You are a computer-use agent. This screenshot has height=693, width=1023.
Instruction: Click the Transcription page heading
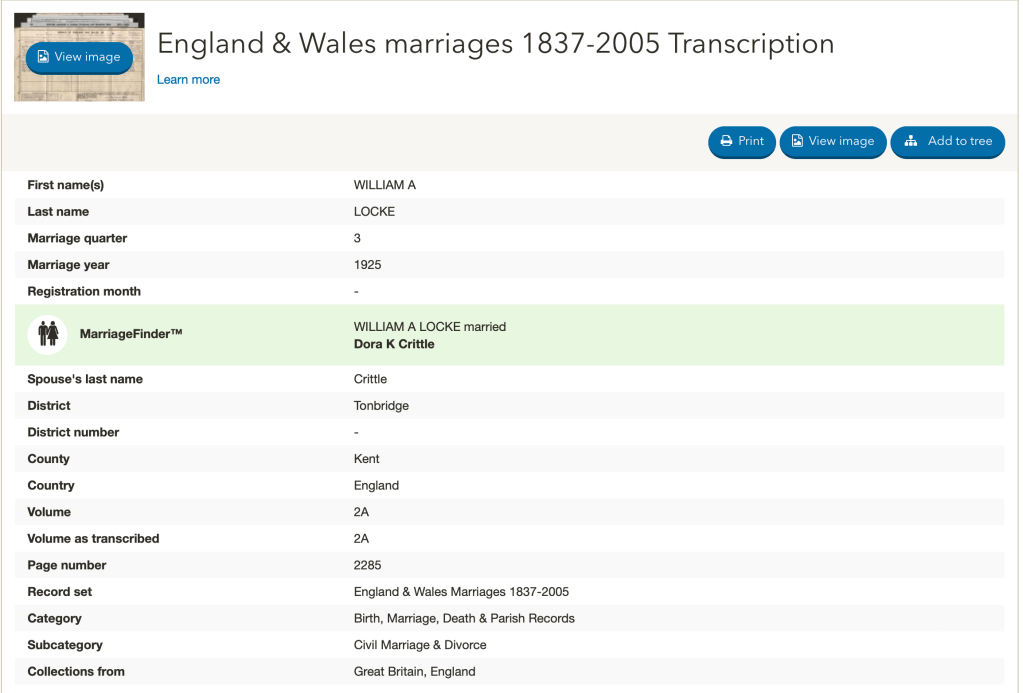click(495, 44)
